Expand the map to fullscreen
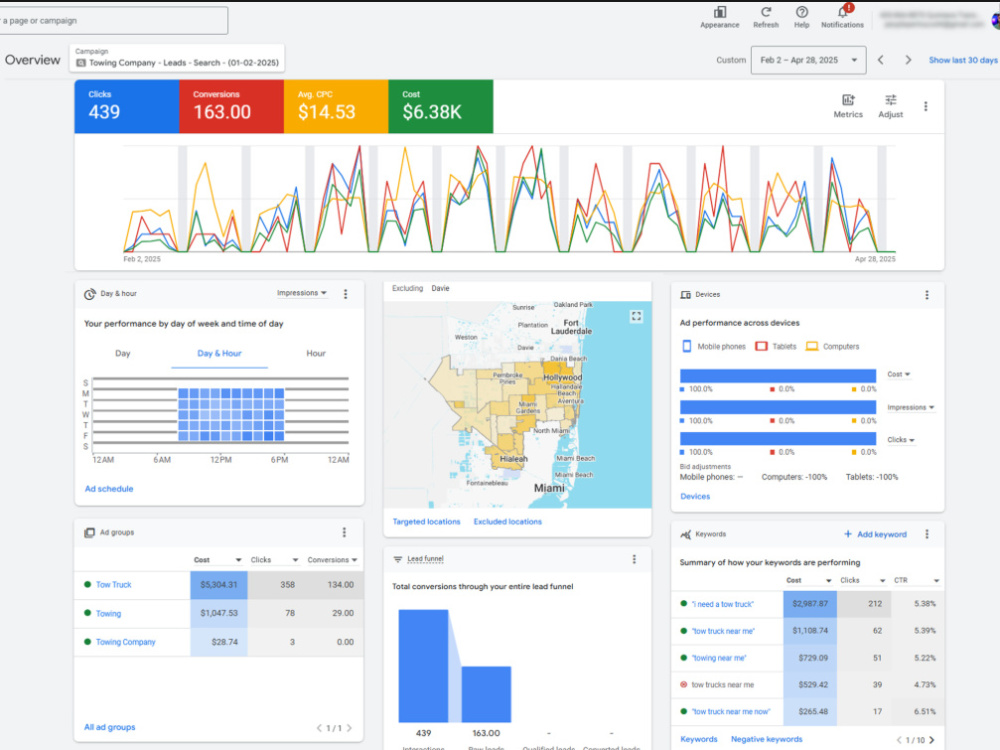Viewport: 1000px width, 750px height. tap(636, 316)
